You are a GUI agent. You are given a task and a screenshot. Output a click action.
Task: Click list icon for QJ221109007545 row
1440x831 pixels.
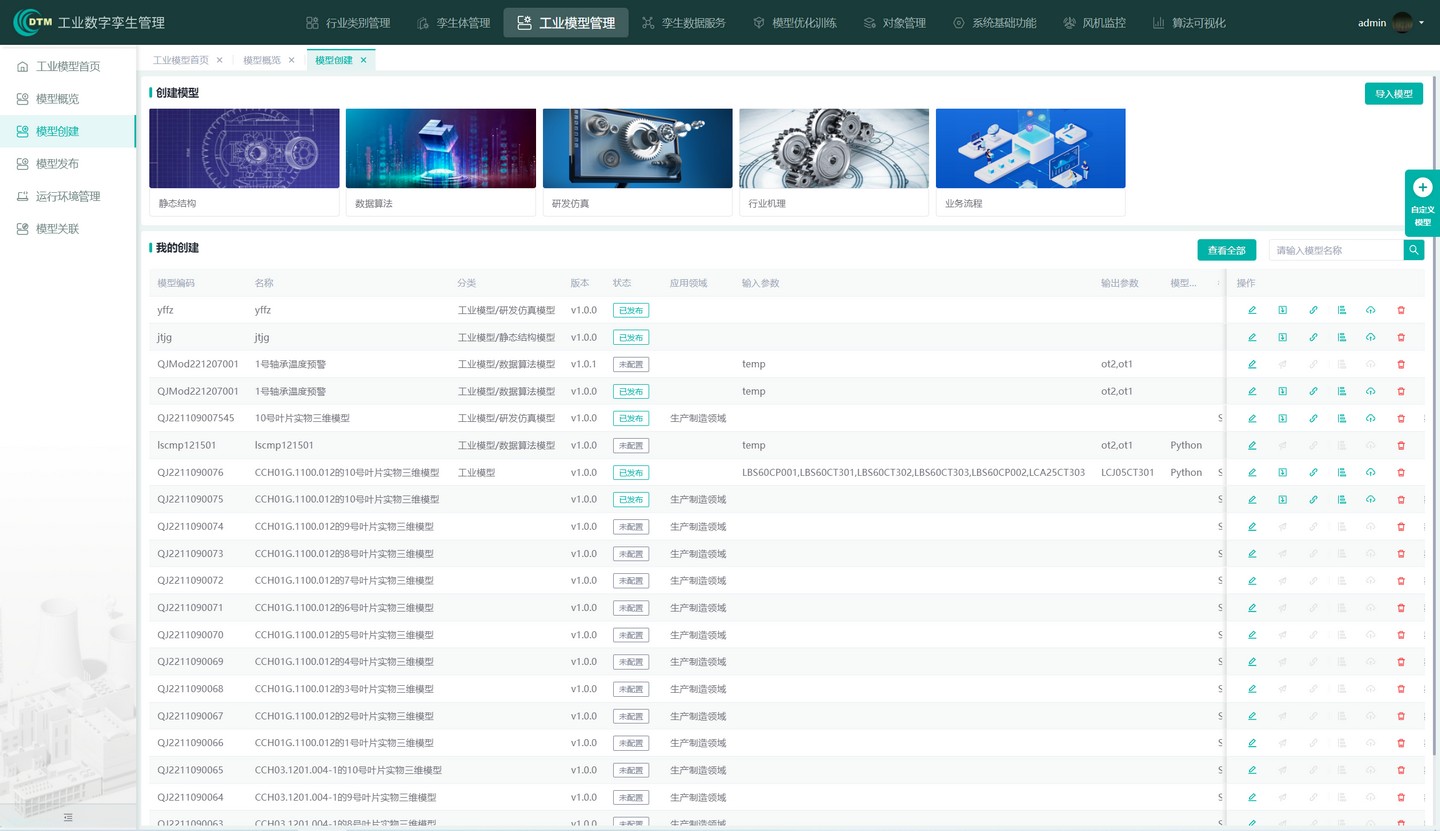(x=1342, y=418)
